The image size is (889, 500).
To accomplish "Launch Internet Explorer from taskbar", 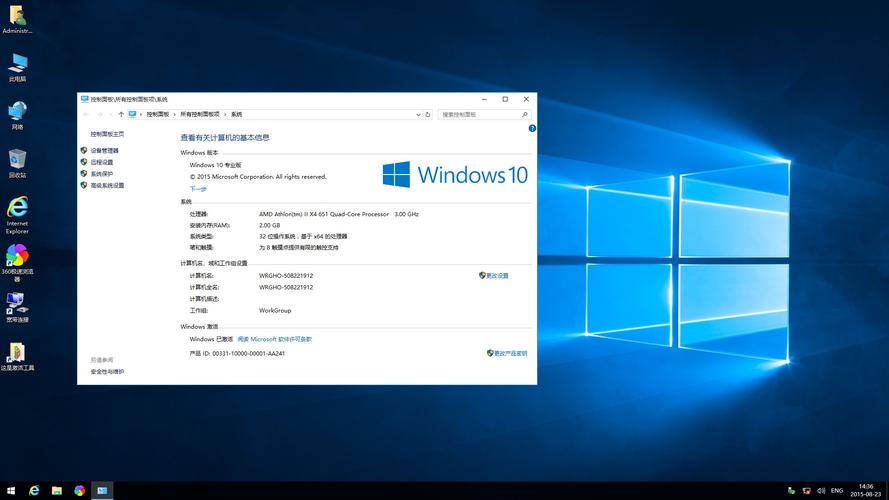I will (34, 490).
